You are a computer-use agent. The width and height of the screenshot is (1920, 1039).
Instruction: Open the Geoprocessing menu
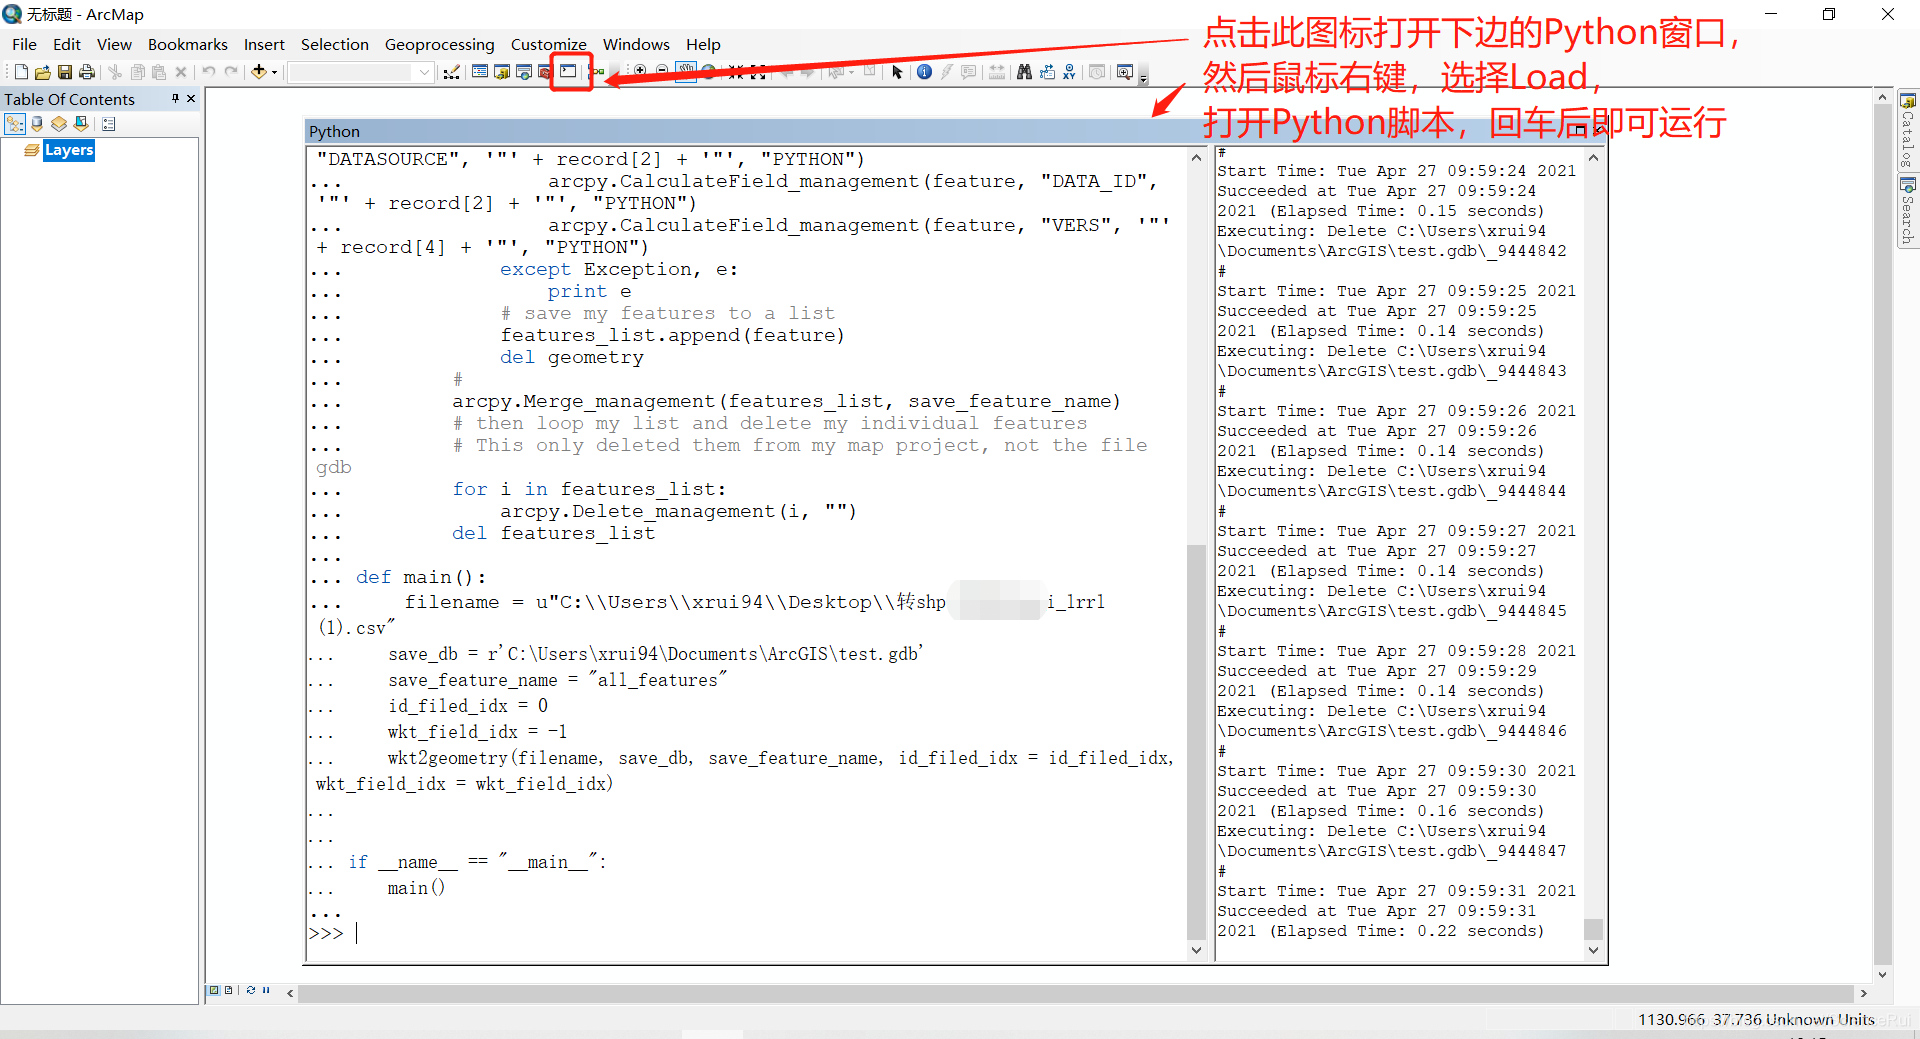[x=439, y=44]
